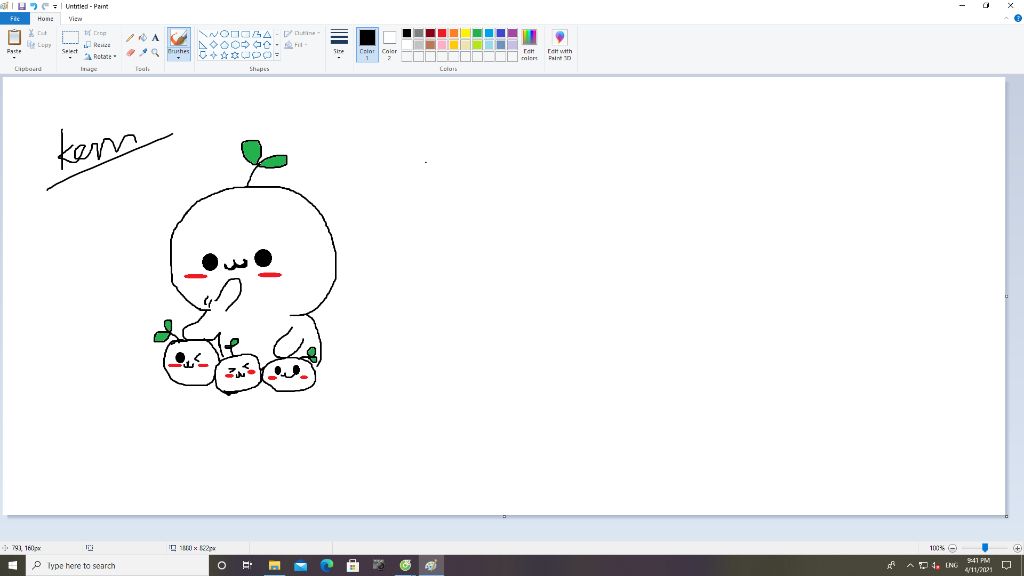Select the Pencil tool
This screenshot has height=576, width=1024.
130,38
